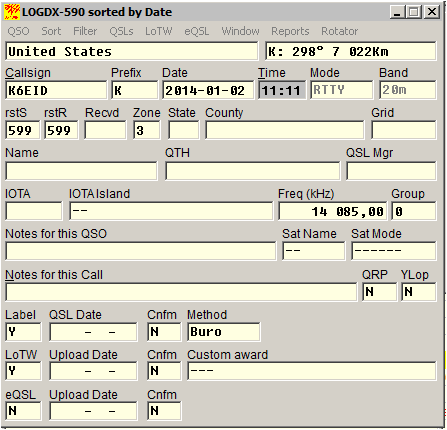
Task: Open the Rotator menu
Action: click(x=339, y=31)
